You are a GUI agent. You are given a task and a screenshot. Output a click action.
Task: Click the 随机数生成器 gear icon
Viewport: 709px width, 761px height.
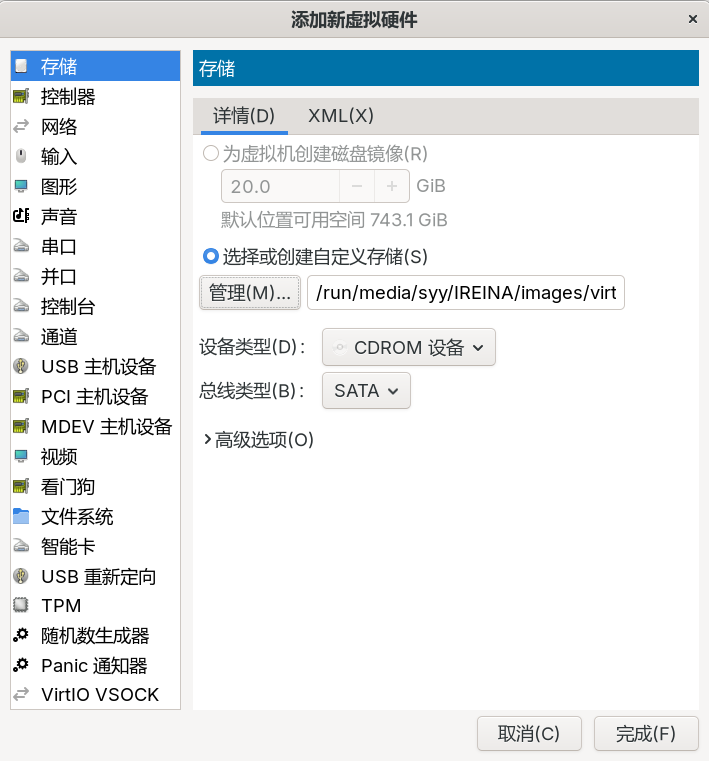pos(21,636)
